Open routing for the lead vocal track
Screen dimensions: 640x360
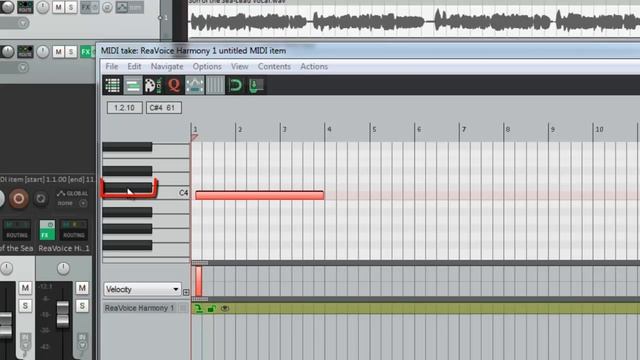pyautogui.click(x=25, y=7)
